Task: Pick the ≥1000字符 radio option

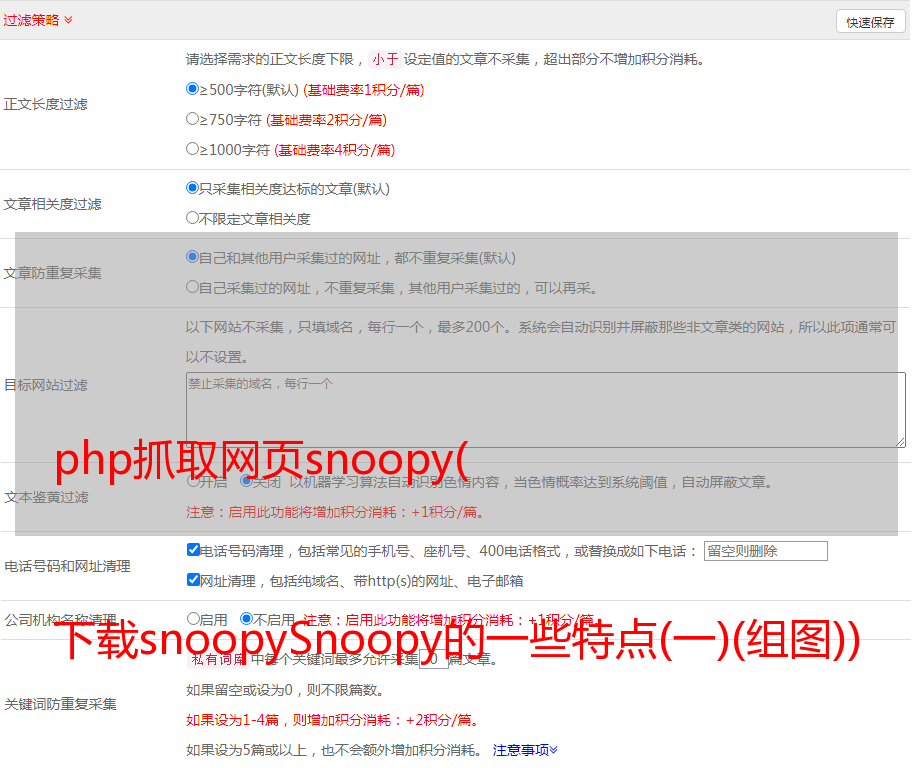Action: click(192, 148)
